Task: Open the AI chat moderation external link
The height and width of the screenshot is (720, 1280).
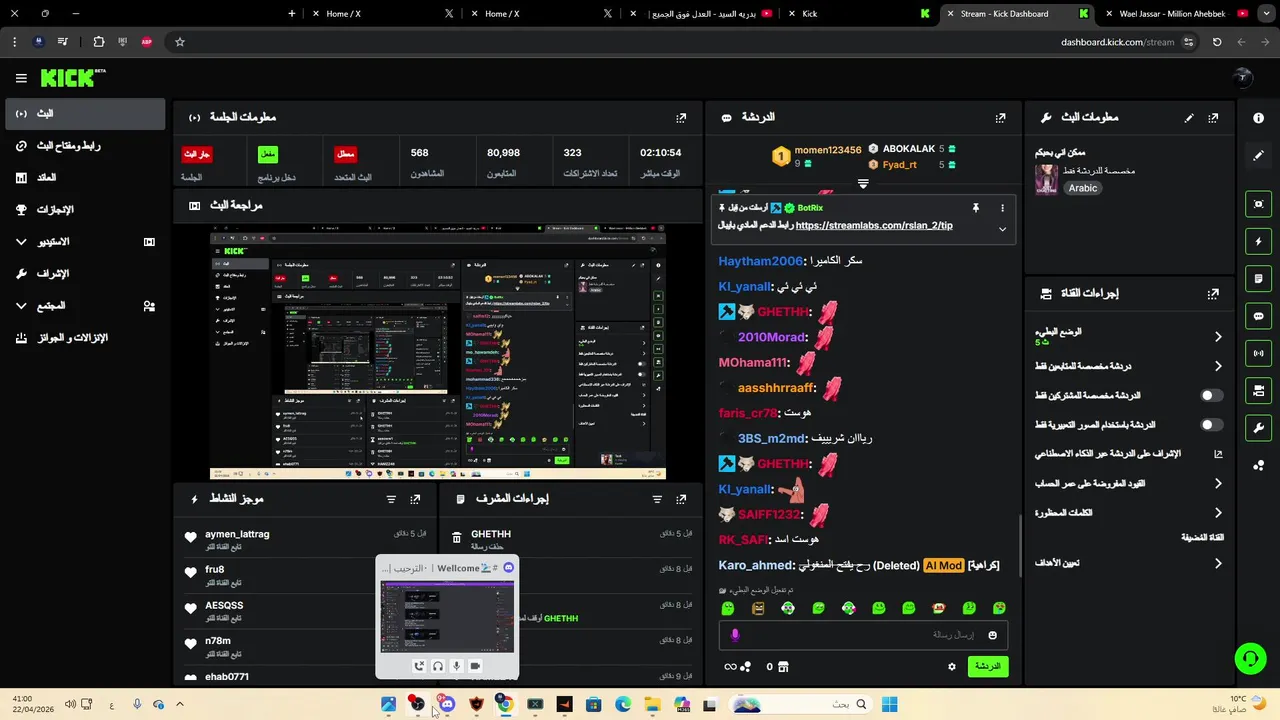Action: (1218, 454)
